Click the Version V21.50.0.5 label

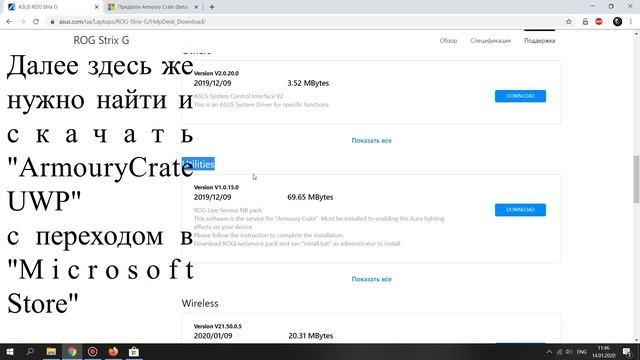click(218, 327)
